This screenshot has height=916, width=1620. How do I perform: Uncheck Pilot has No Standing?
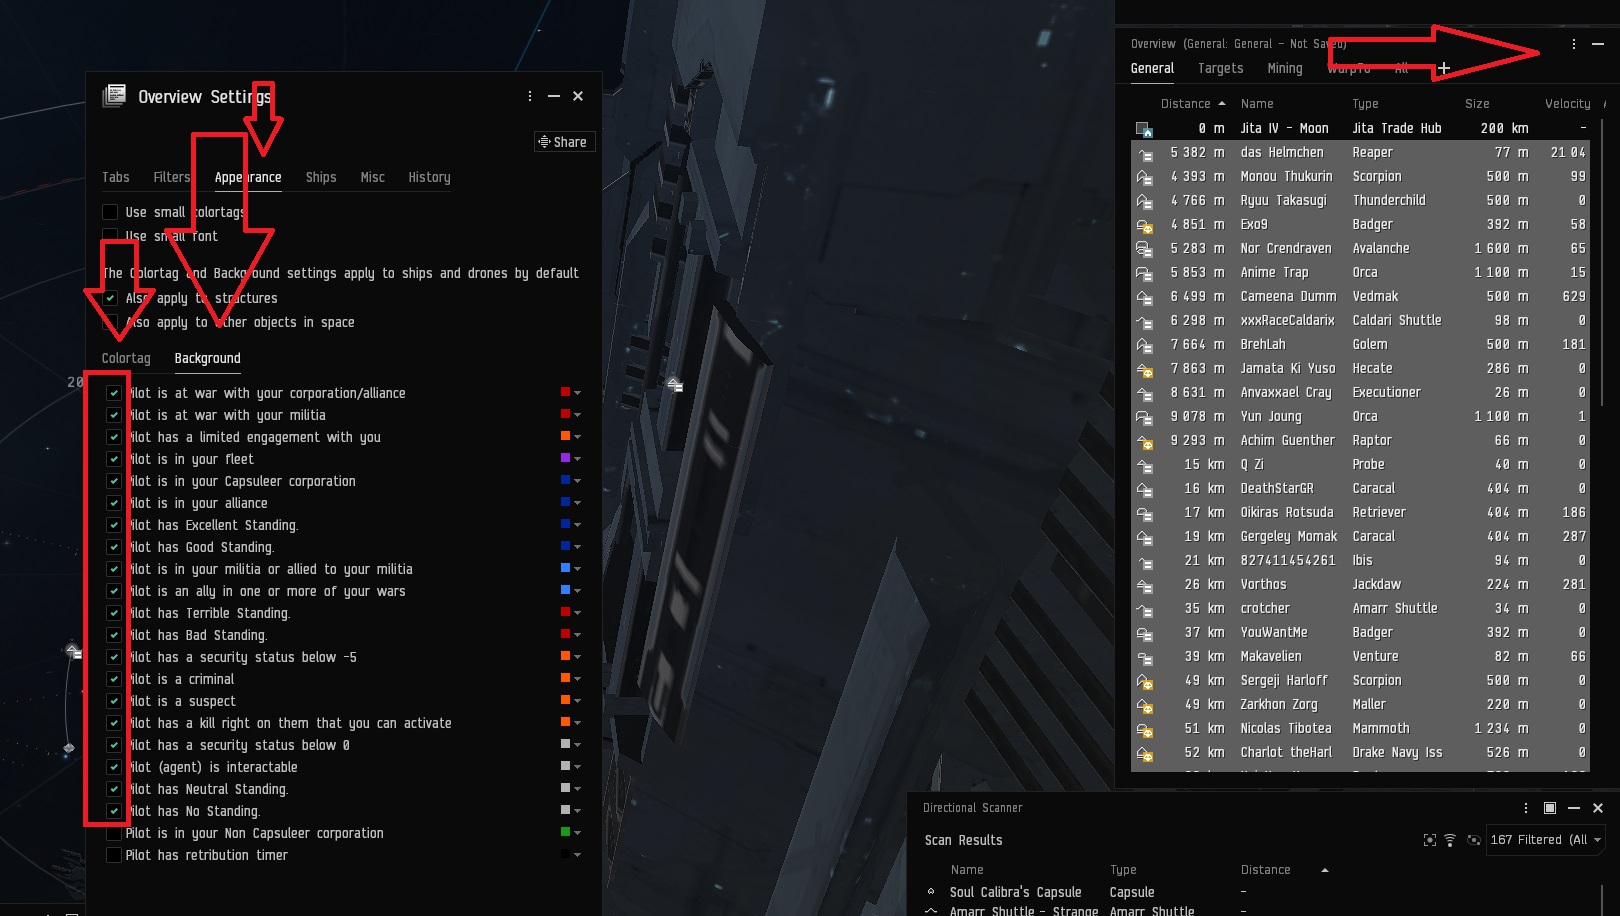tap(114, 811)
